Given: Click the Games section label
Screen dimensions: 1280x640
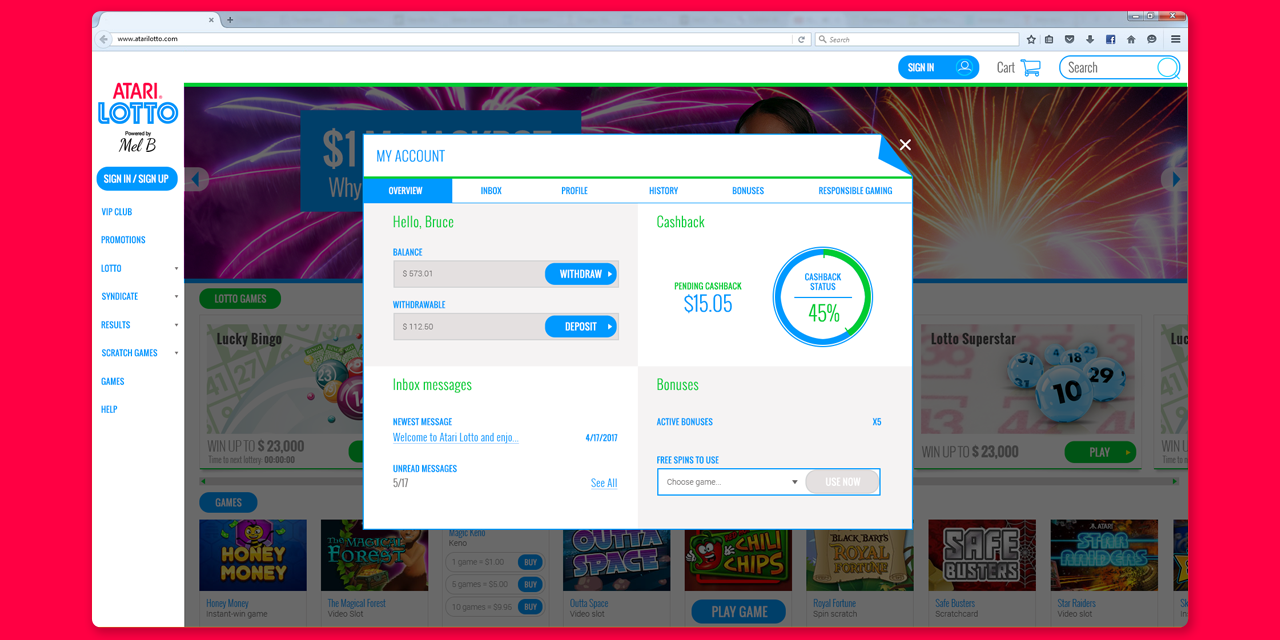Looking at the screenshot, I should click(228, 502).
